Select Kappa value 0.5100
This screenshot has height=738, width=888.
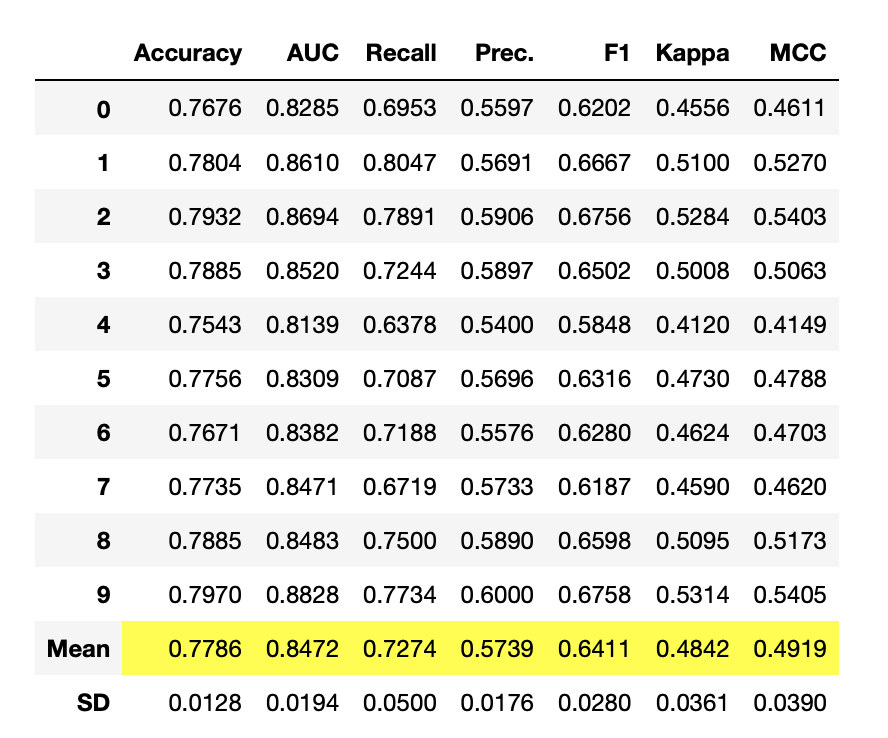click(692, 163)
